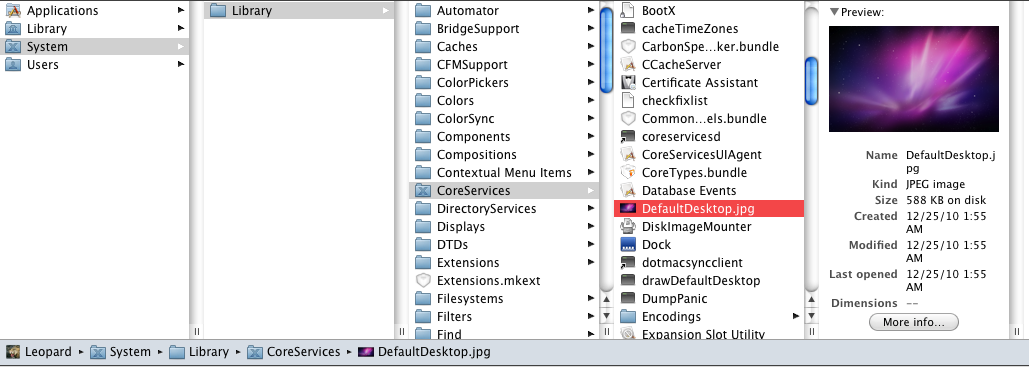This screenshot has height=367, width=1029.
Task: Click the DumpPanic icon
Action: click(x=628, y=299)
